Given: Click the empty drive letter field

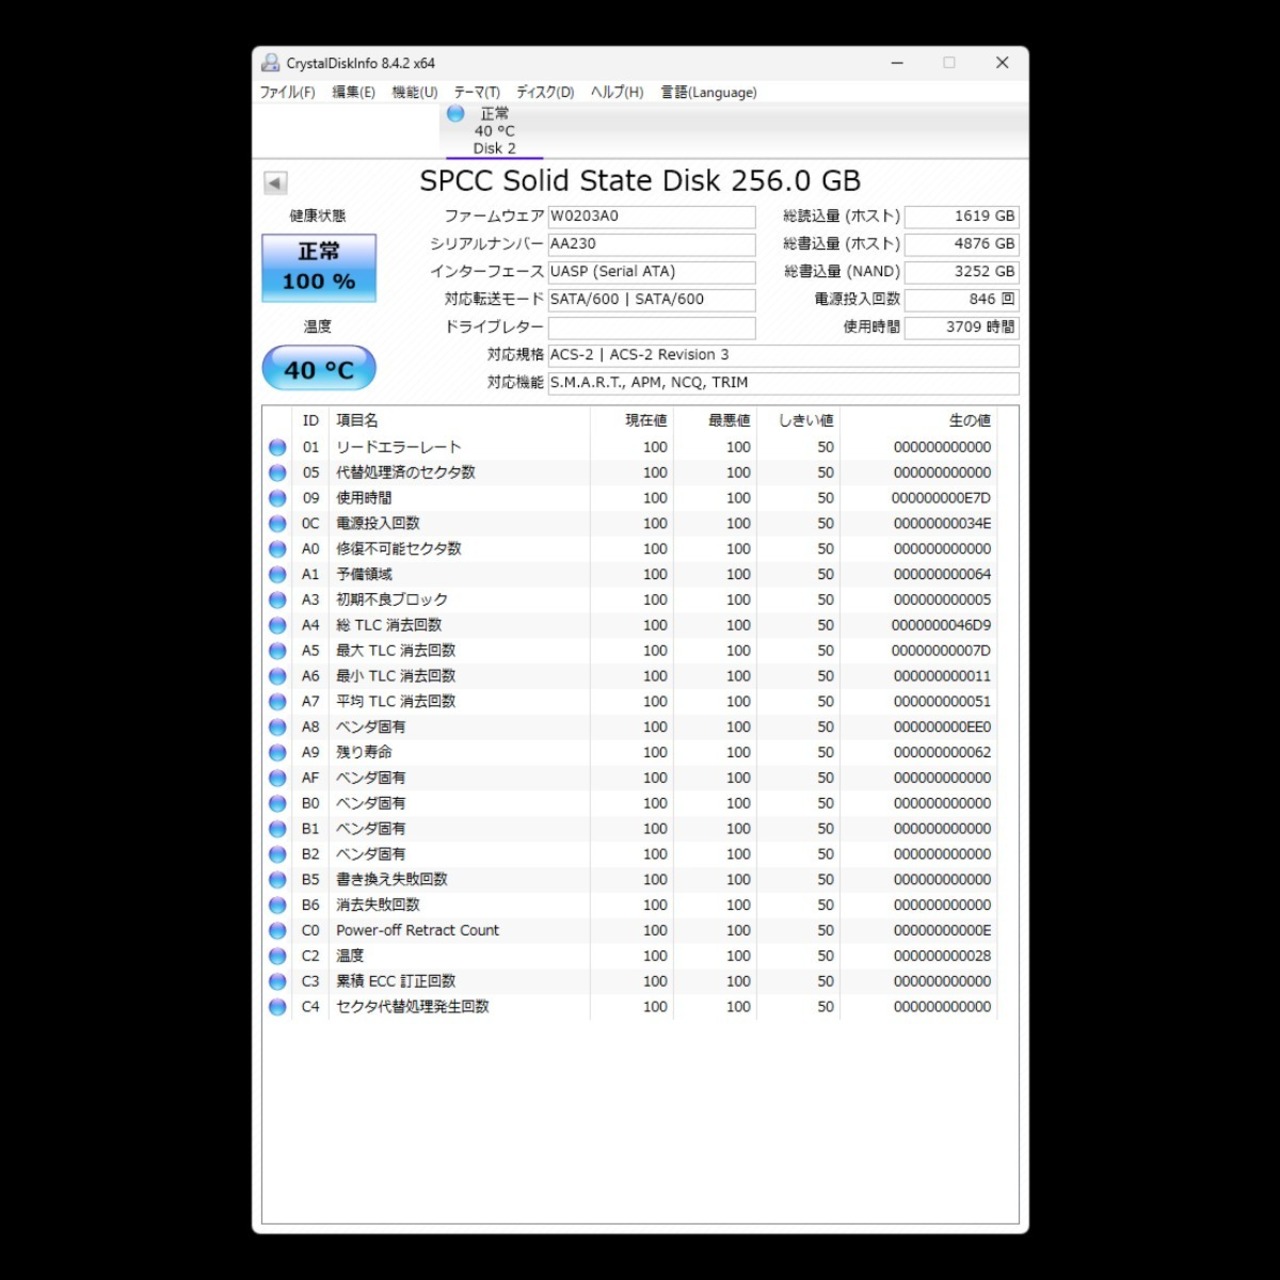Looking at the screenshot, I should point(651,327).
